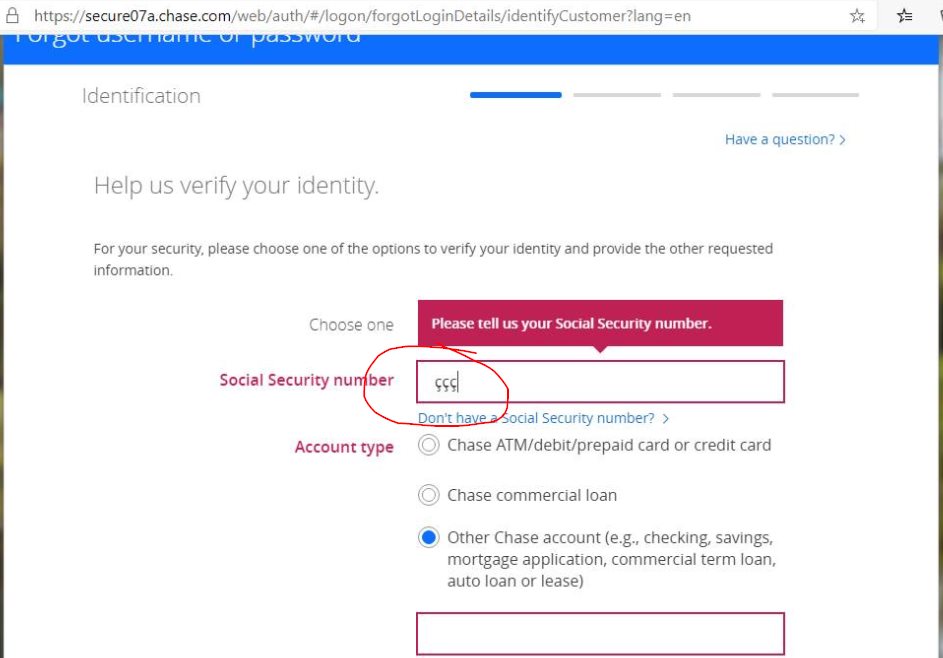Click the third progress step segment
The height and width of the screenshot is (658, 943).
715,94
